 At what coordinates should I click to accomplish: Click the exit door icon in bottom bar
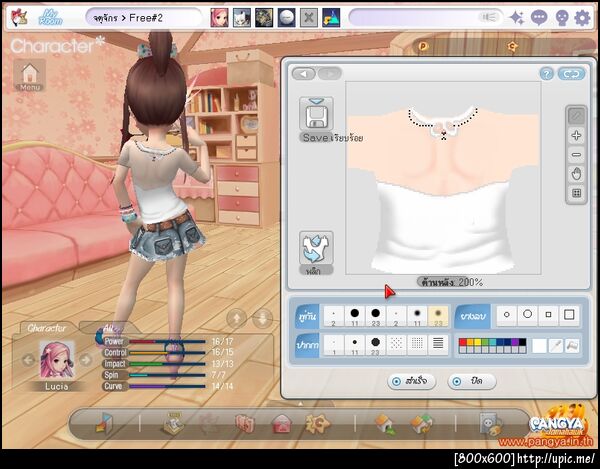pyautogui.click(x=103, y=423)
